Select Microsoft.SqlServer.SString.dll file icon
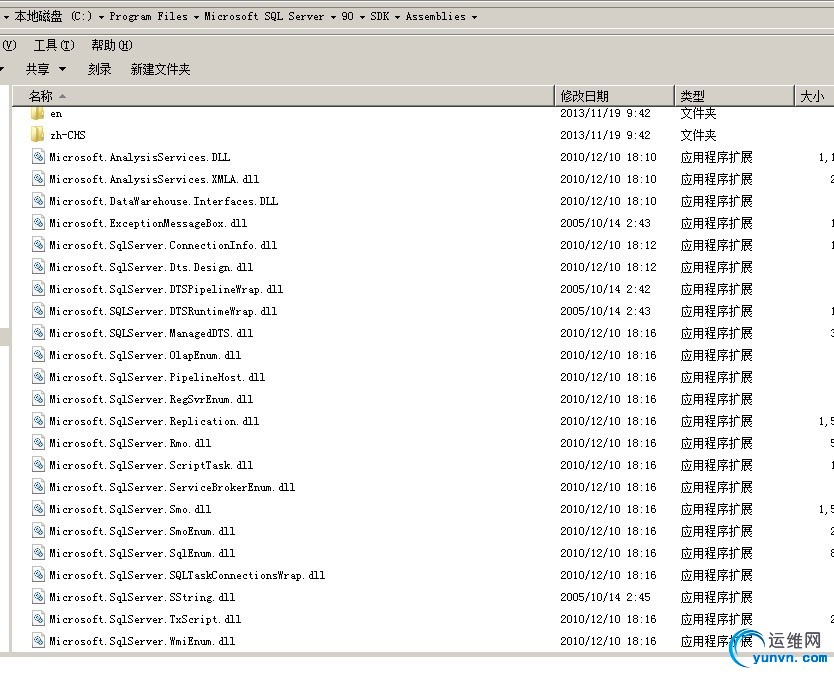834x675 pixels. 38,597
